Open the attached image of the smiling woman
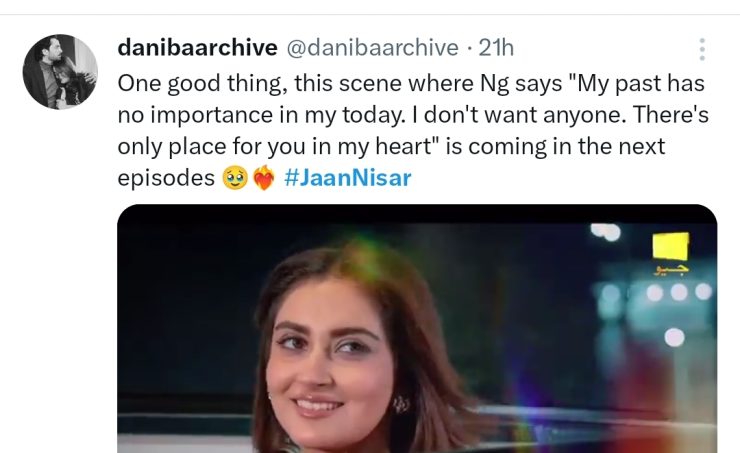 [417, 330]
